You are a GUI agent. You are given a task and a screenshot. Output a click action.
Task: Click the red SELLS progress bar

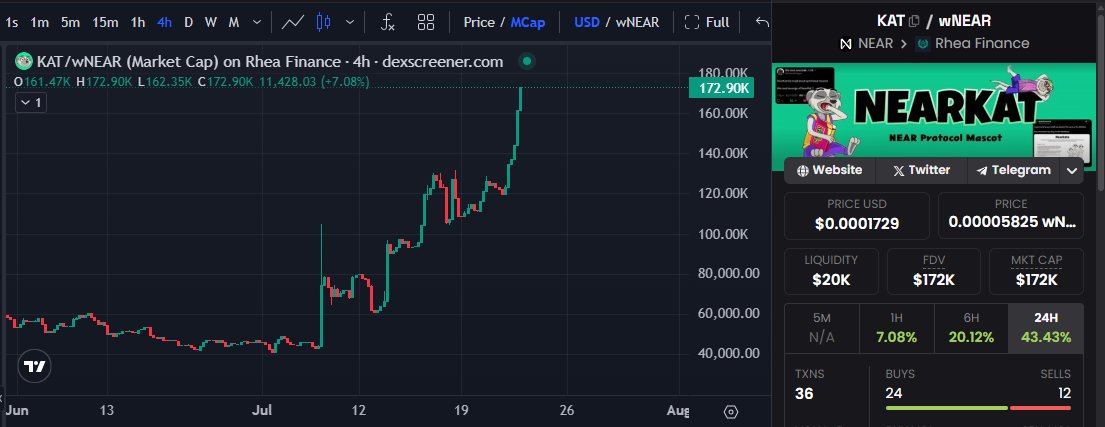[1040, 407]
